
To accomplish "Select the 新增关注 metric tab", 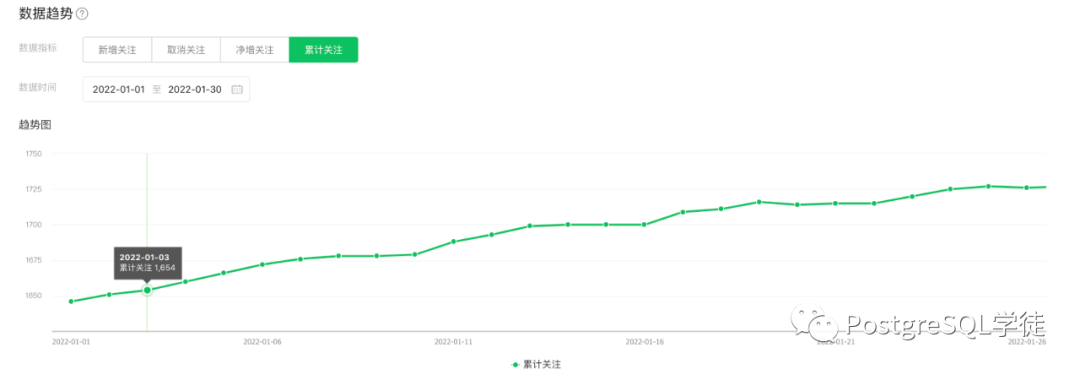I will pos(117,50).
